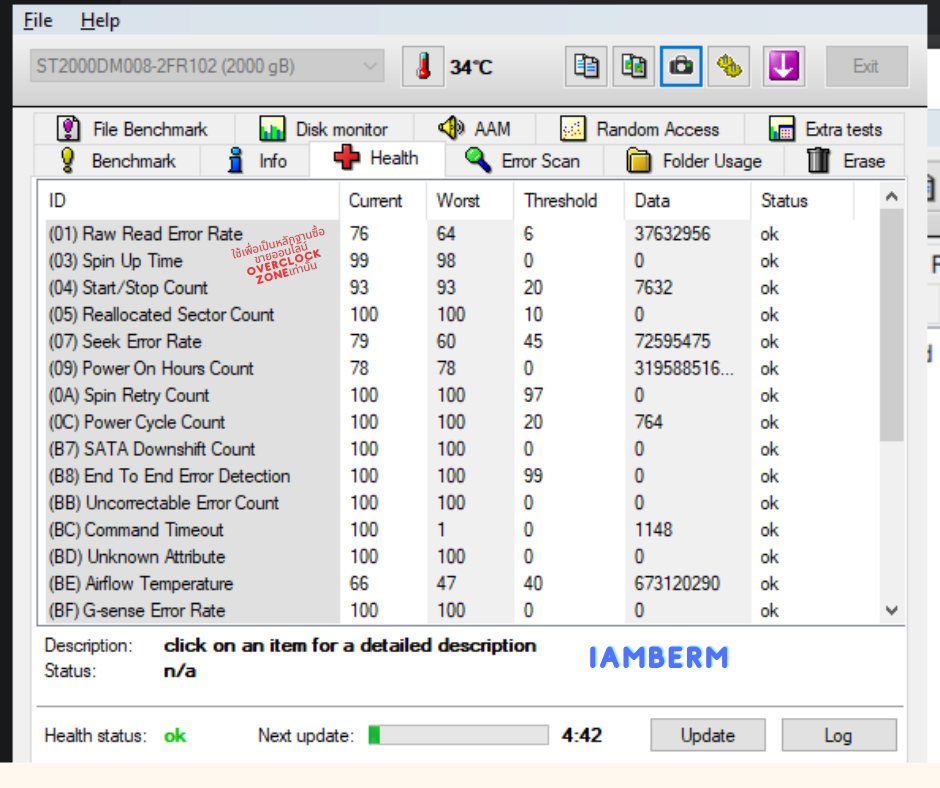Go to the Erase tab
The width and height of the screenshot is (940, 788).
846,161
